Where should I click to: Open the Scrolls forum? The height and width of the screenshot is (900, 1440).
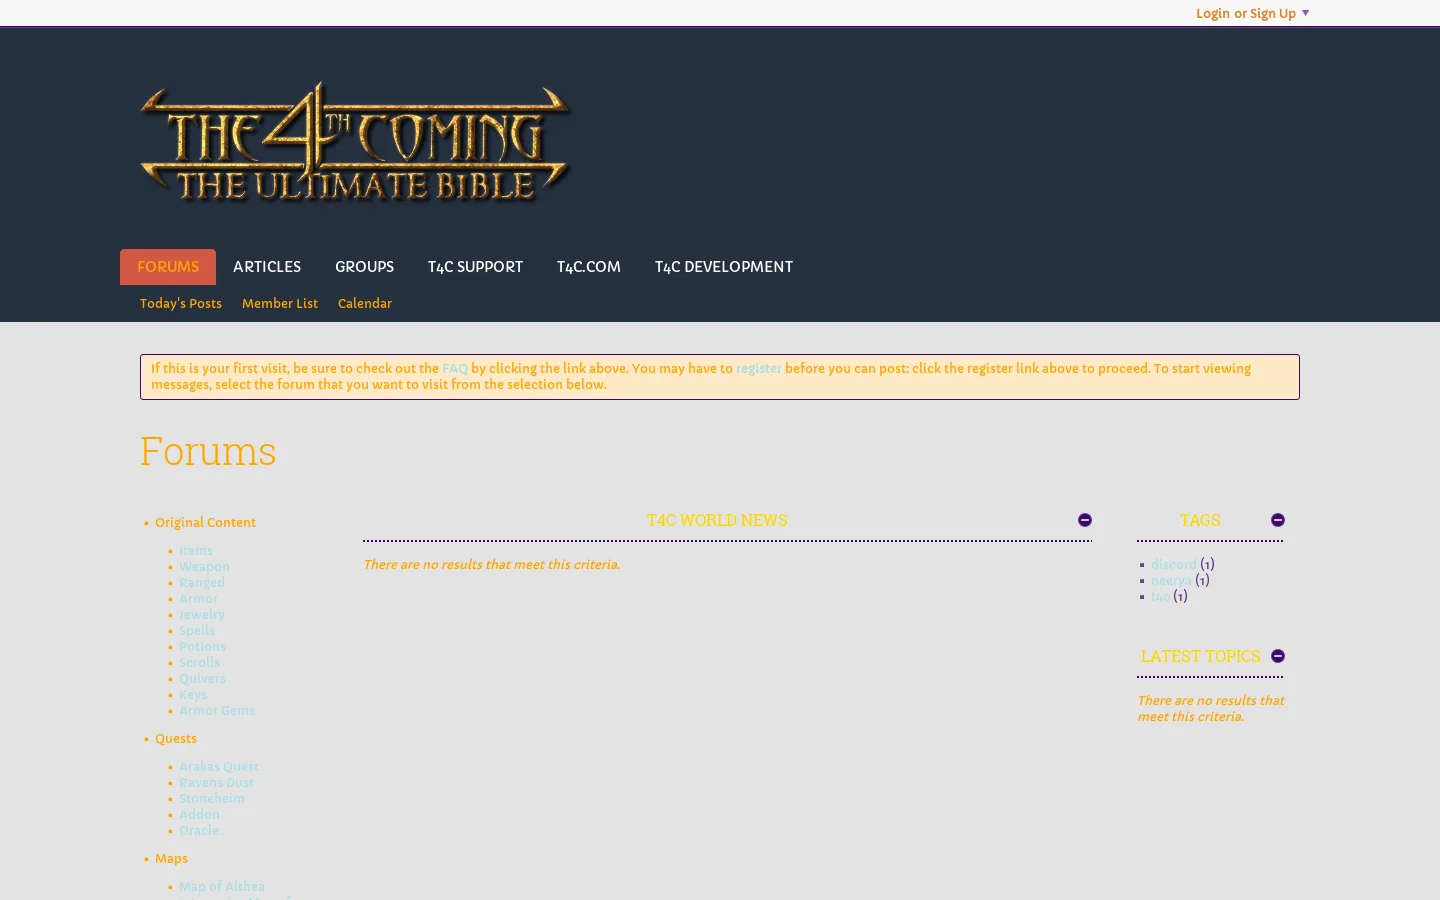(x=199, y=662)
